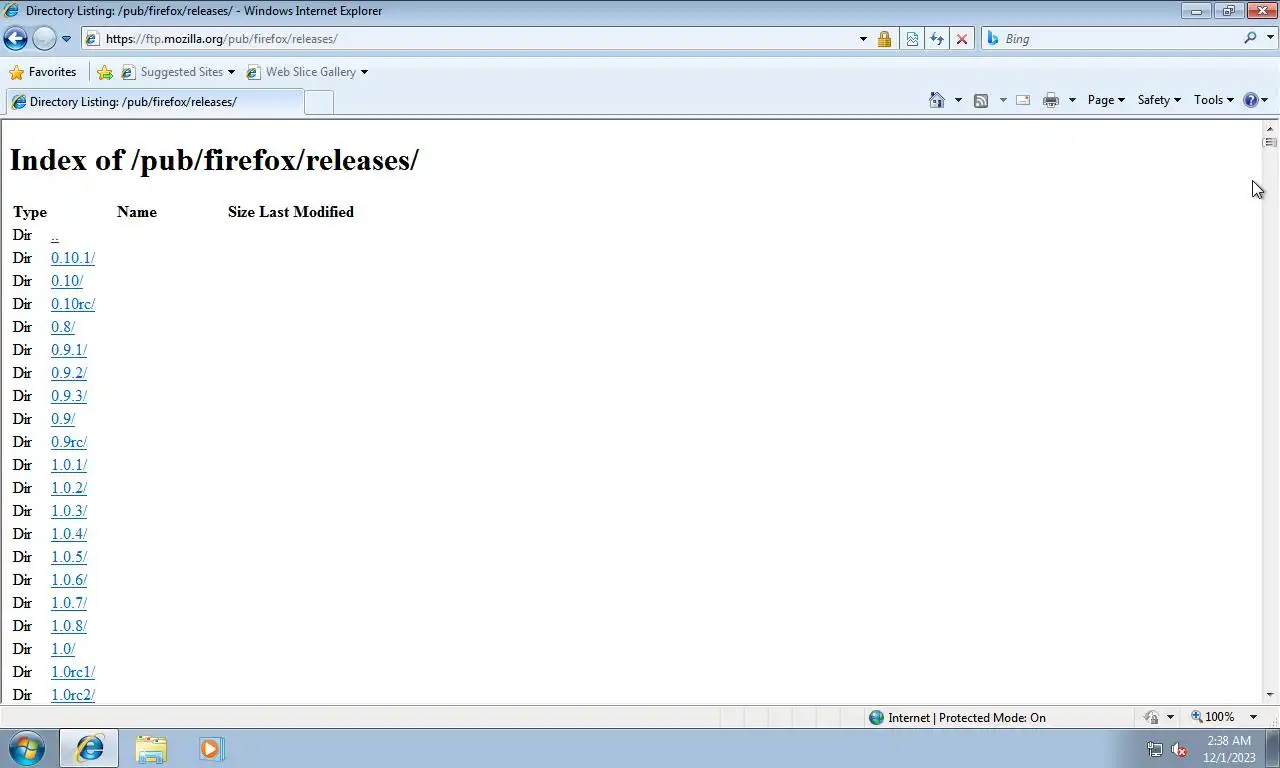Open the 1.0.1/ directory link
This screenshot has height=768, width=1280.
69,465
